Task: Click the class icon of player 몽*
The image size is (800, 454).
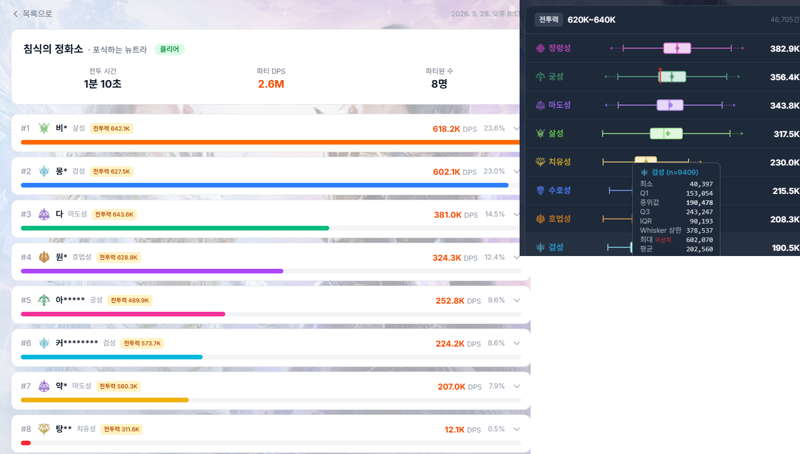Action: coord(44,171)
